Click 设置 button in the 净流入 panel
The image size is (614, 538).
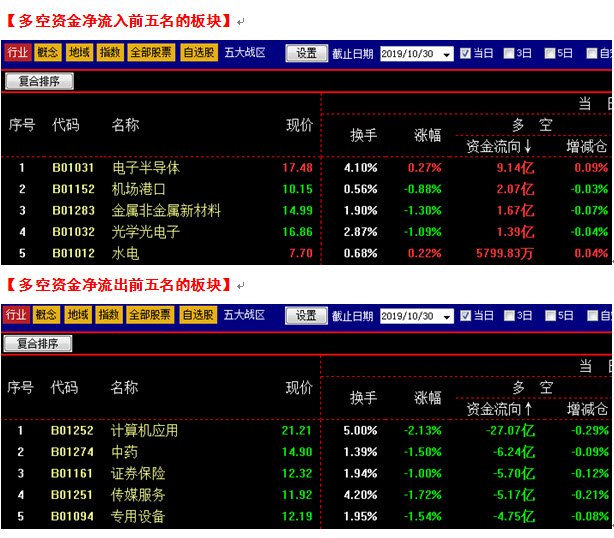306,53
